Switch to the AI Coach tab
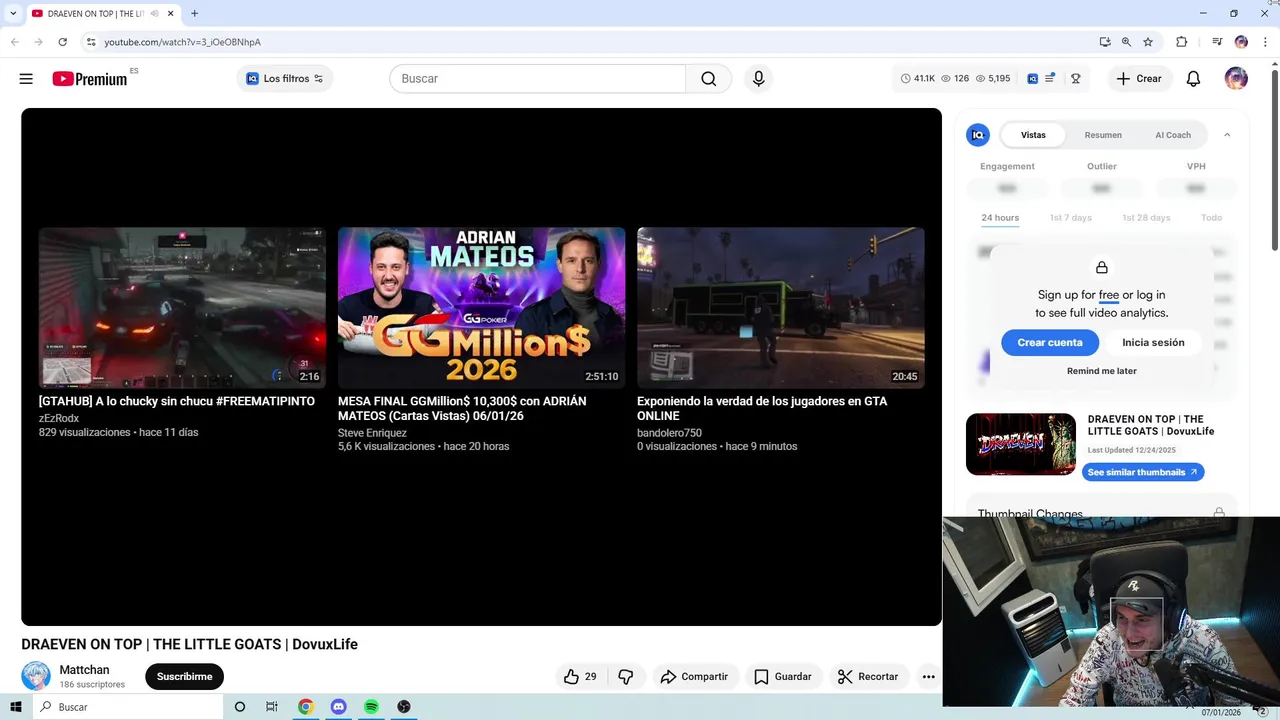This screenshot has width=1280, height=720. (x=1173, y=135)
